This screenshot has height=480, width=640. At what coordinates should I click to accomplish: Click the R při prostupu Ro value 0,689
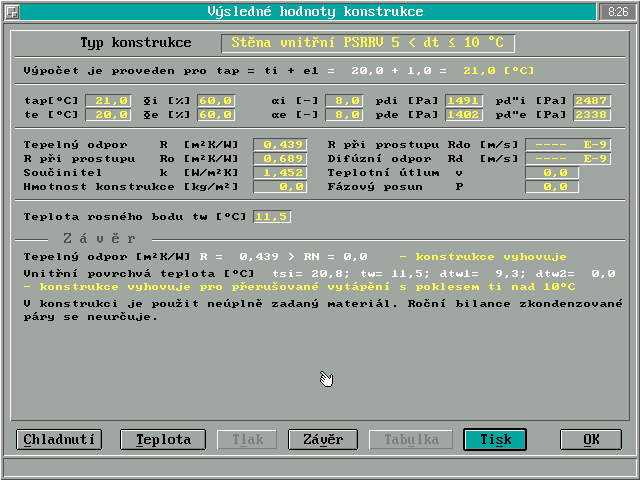pos(283,159)
